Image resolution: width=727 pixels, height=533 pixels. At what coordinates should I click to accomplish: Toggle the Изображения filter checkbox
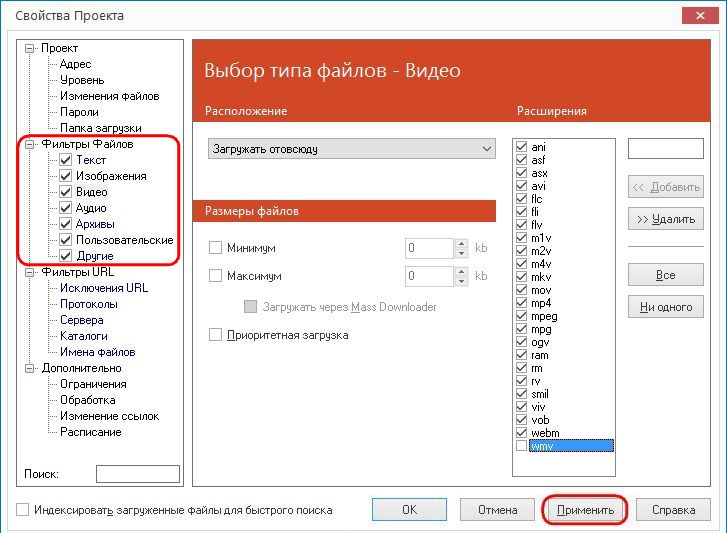(65, 176)
